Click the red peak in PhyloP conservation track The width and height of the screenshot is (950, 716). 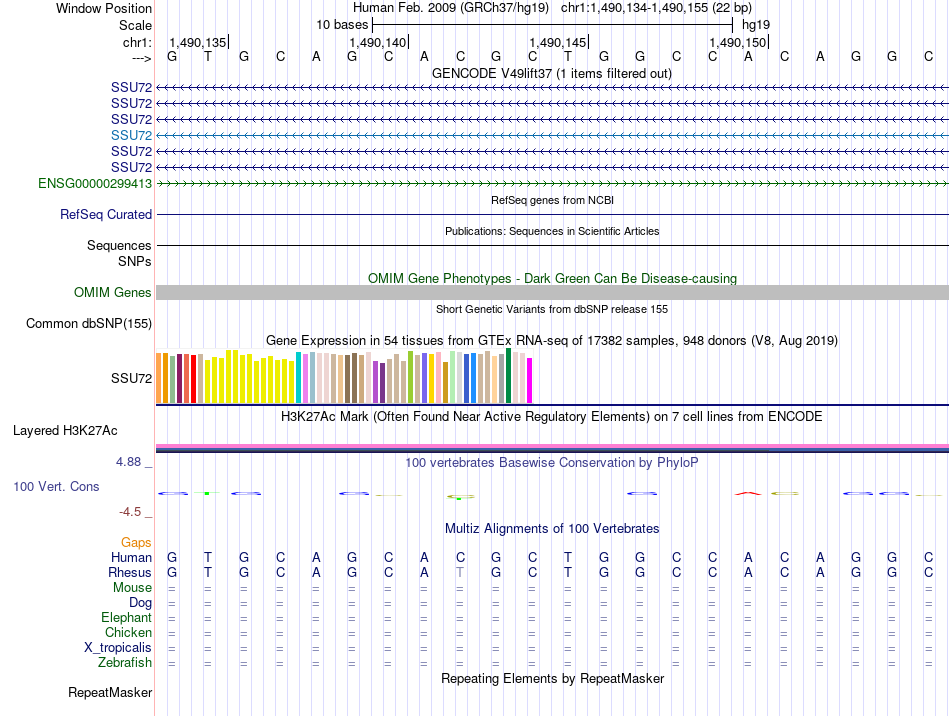click(747, 493)
